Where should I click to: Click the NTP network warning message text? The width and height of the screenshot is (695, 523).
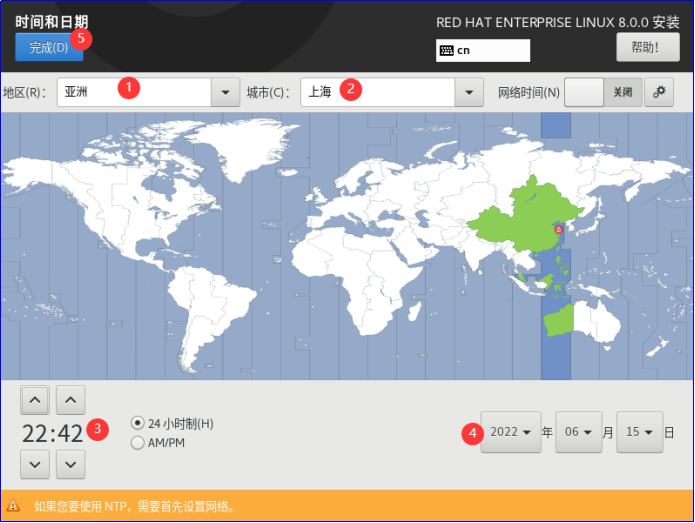tap(135, 506)
